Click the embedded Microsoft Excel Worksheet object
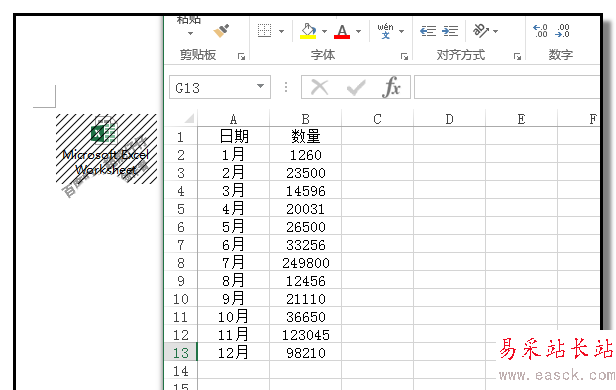Image resolution: width=616 pixels, height=390 pixels. tap(106, 148)
